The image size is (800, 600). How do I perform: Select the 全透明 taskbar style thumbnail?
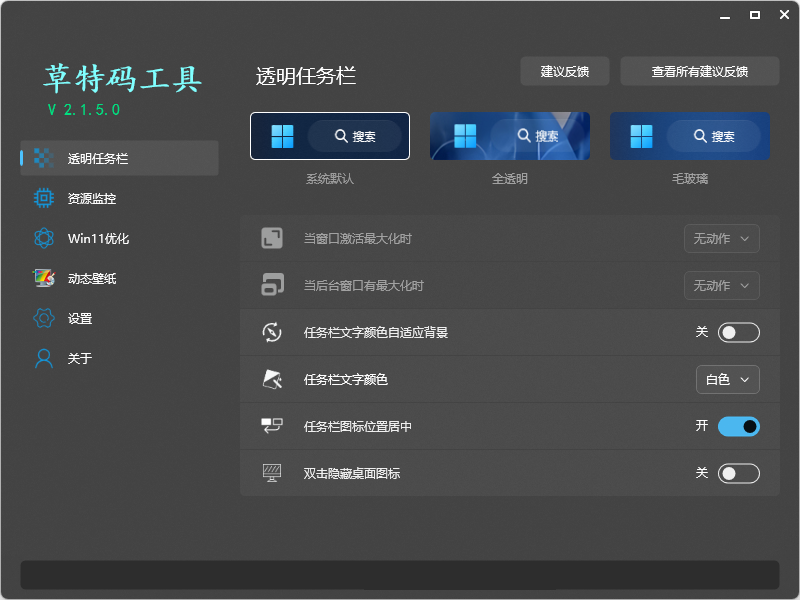click(x=510, y=136)
